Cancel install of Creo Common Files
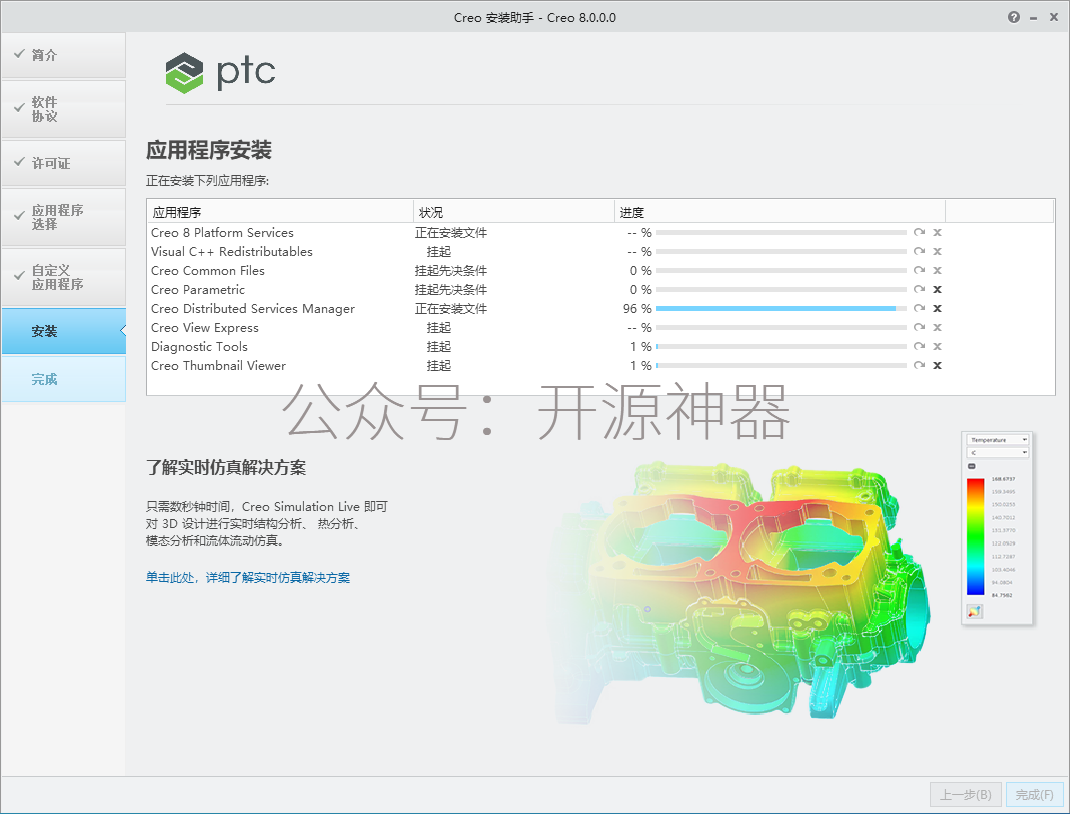 click(x=938, y=271)
